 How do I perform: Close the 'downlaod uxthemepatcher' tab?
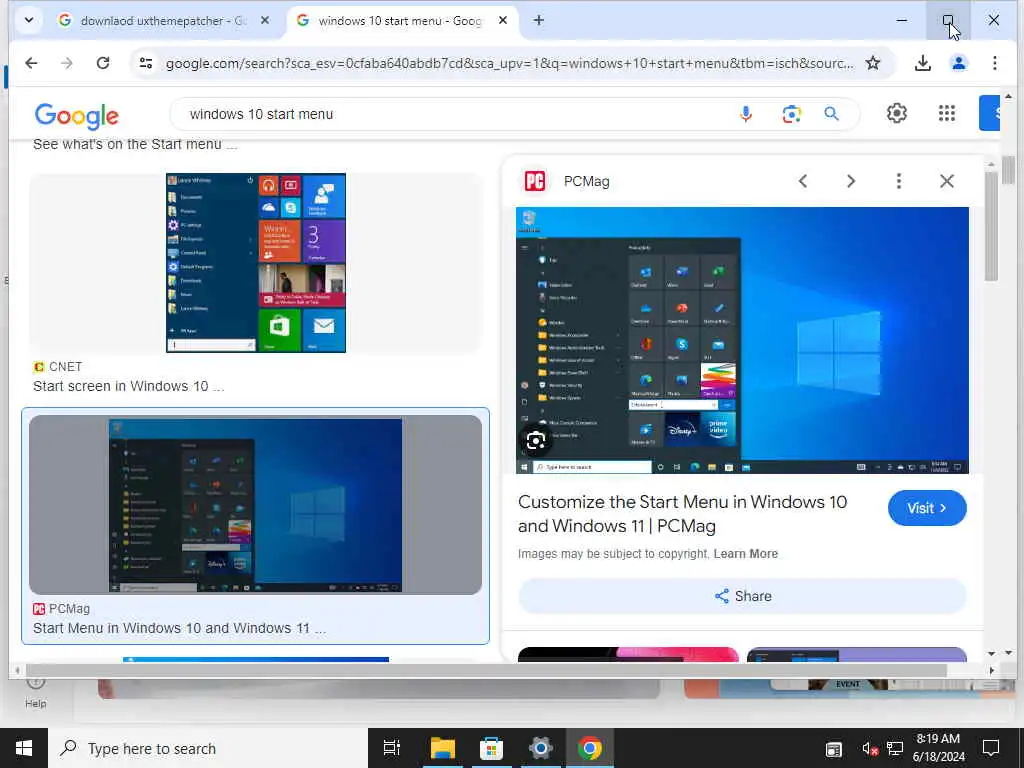[264, 21]
